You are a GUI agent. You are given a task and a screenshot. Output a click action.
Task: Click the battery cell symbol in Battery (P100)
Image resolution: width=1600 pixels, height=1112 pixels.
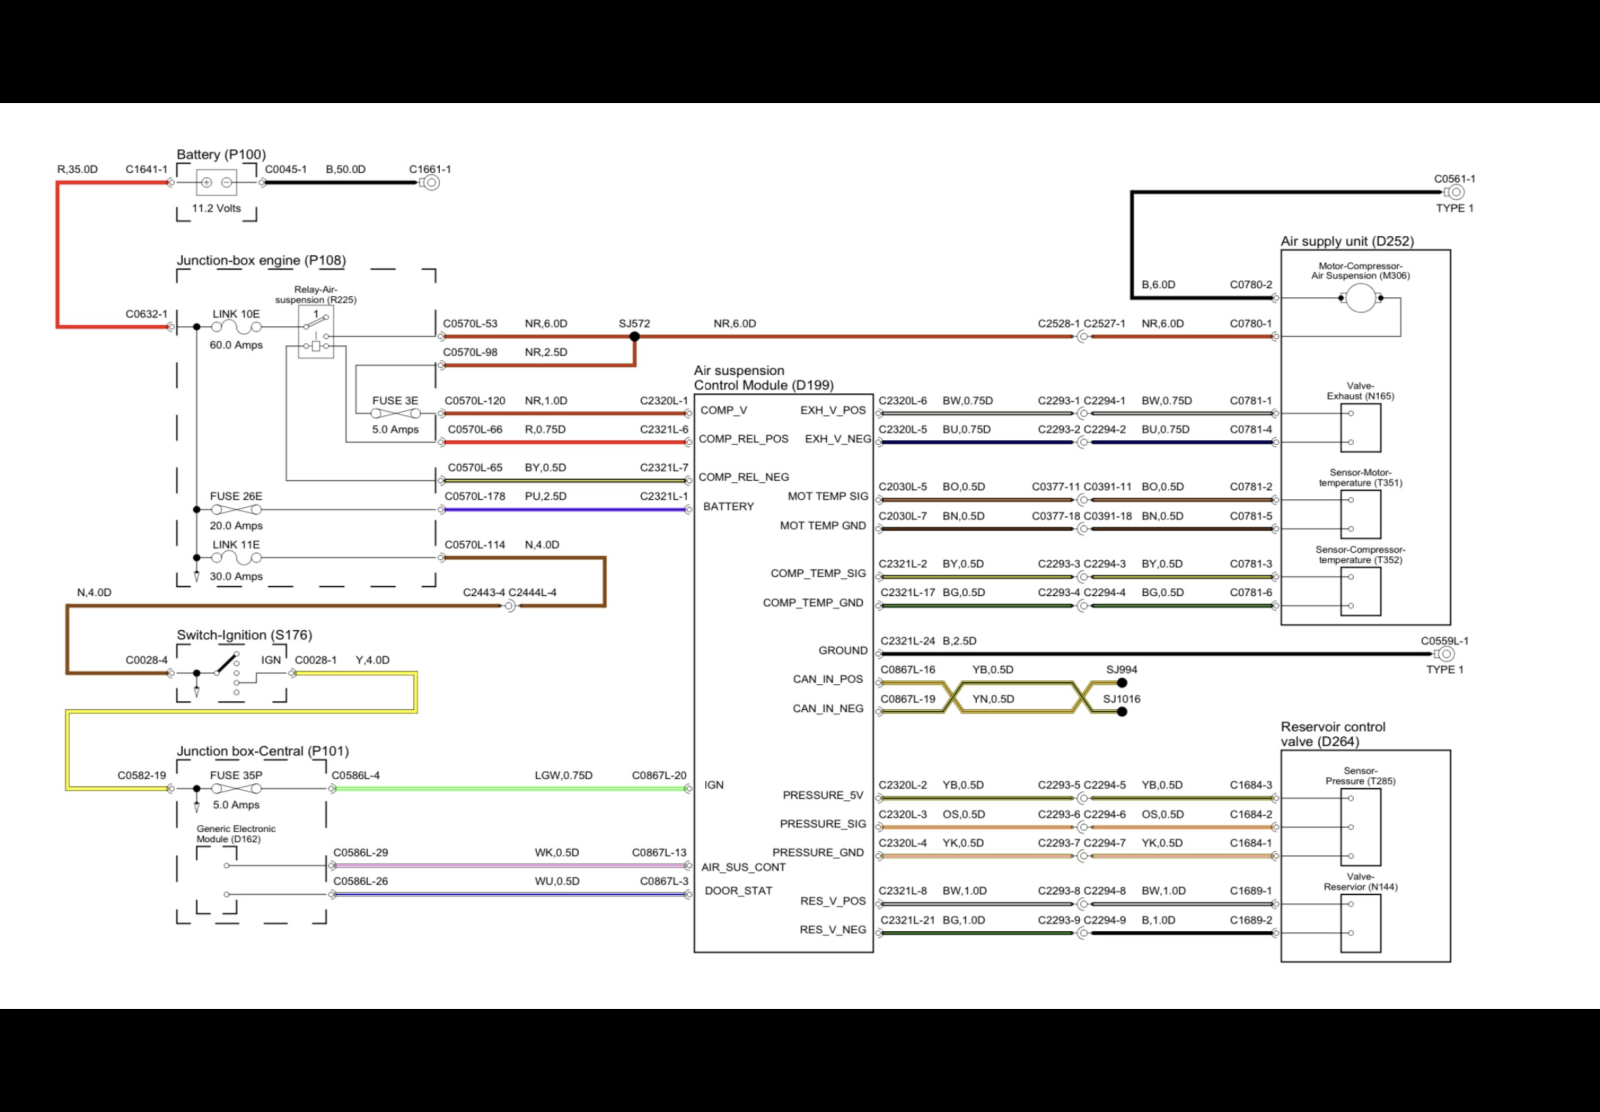pyautogui.click(x=217, y=182)
